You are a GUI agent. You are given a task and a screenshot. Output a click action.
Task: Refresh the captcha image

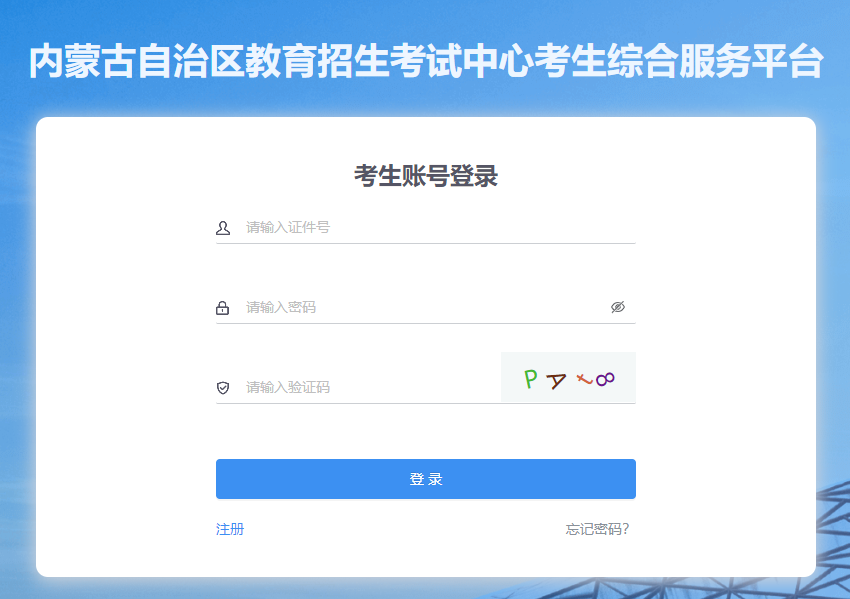pyautogui.click(x=568, y=378)
